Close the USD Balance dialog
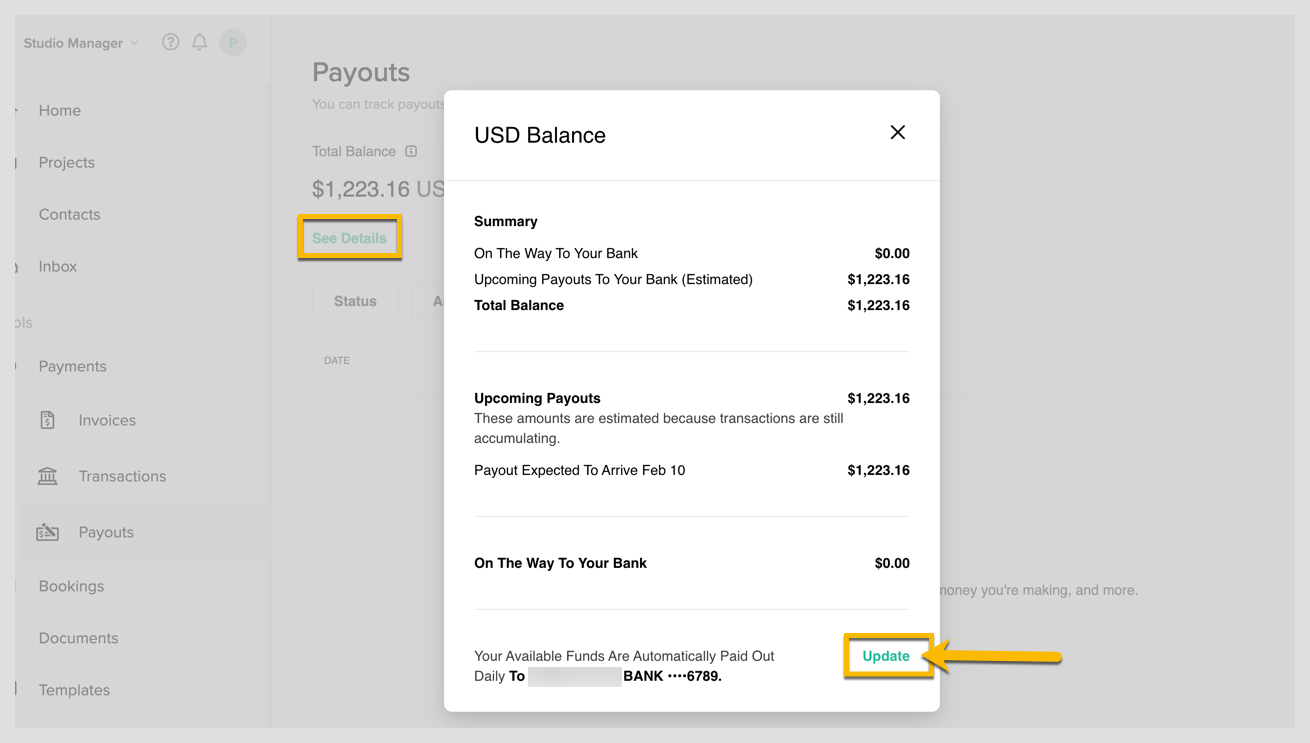Image resolution: width=1310 pixels, height=743 pixels. (x=898, y=132)
